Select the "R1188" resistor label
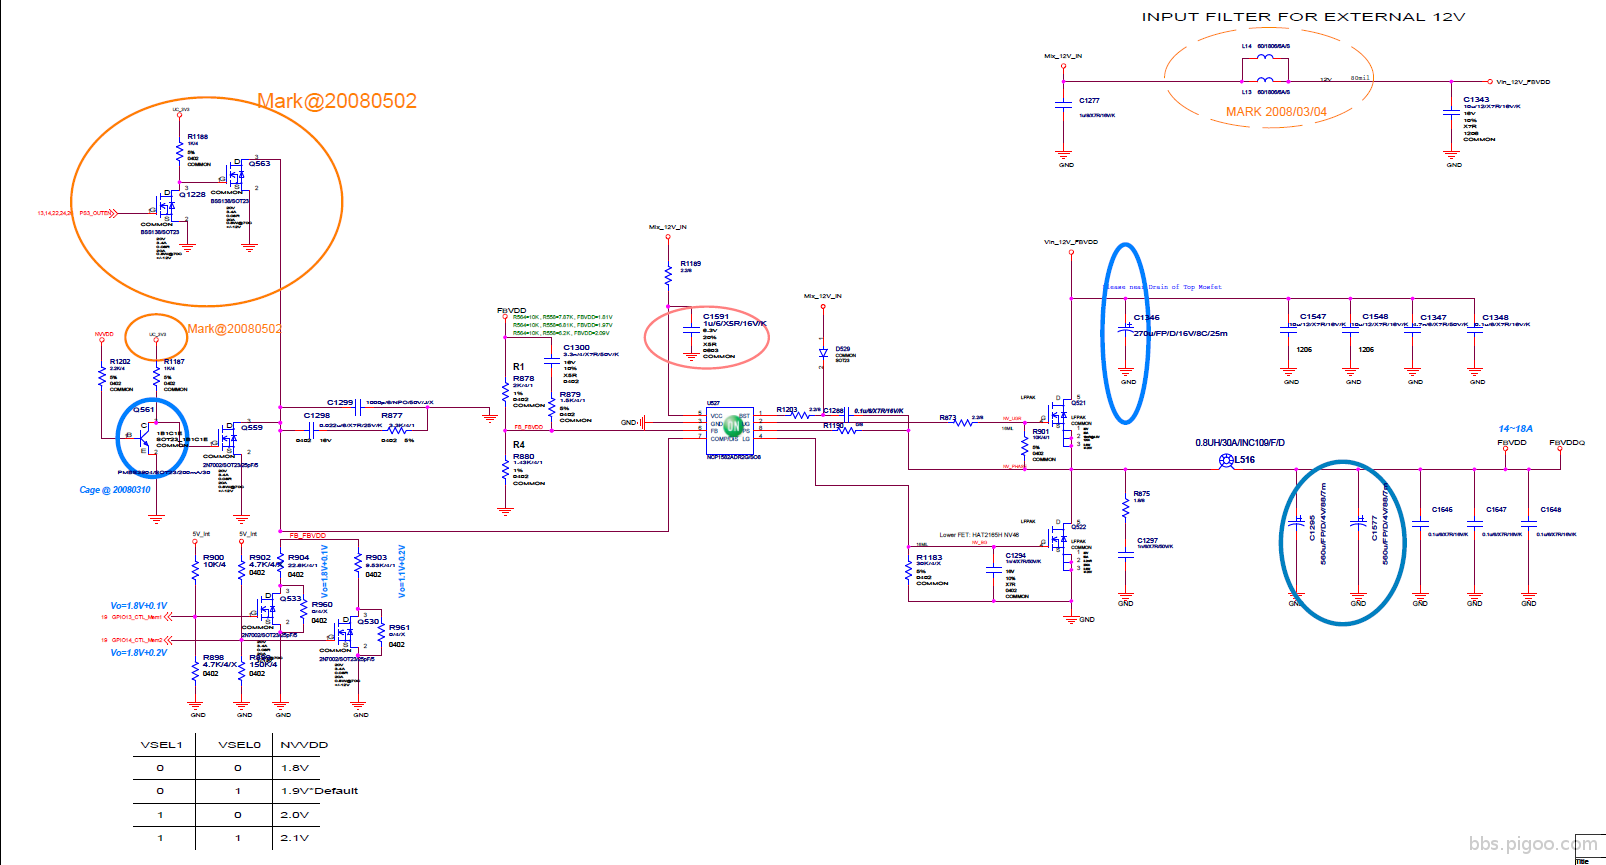 coord(197,137)
